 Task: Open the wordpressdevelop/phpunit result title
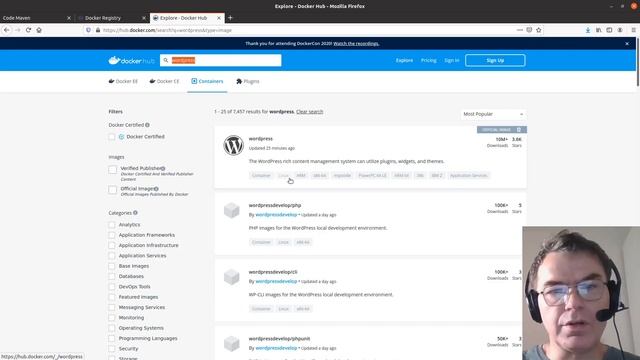pyautogui.click(x=280, y=339)
